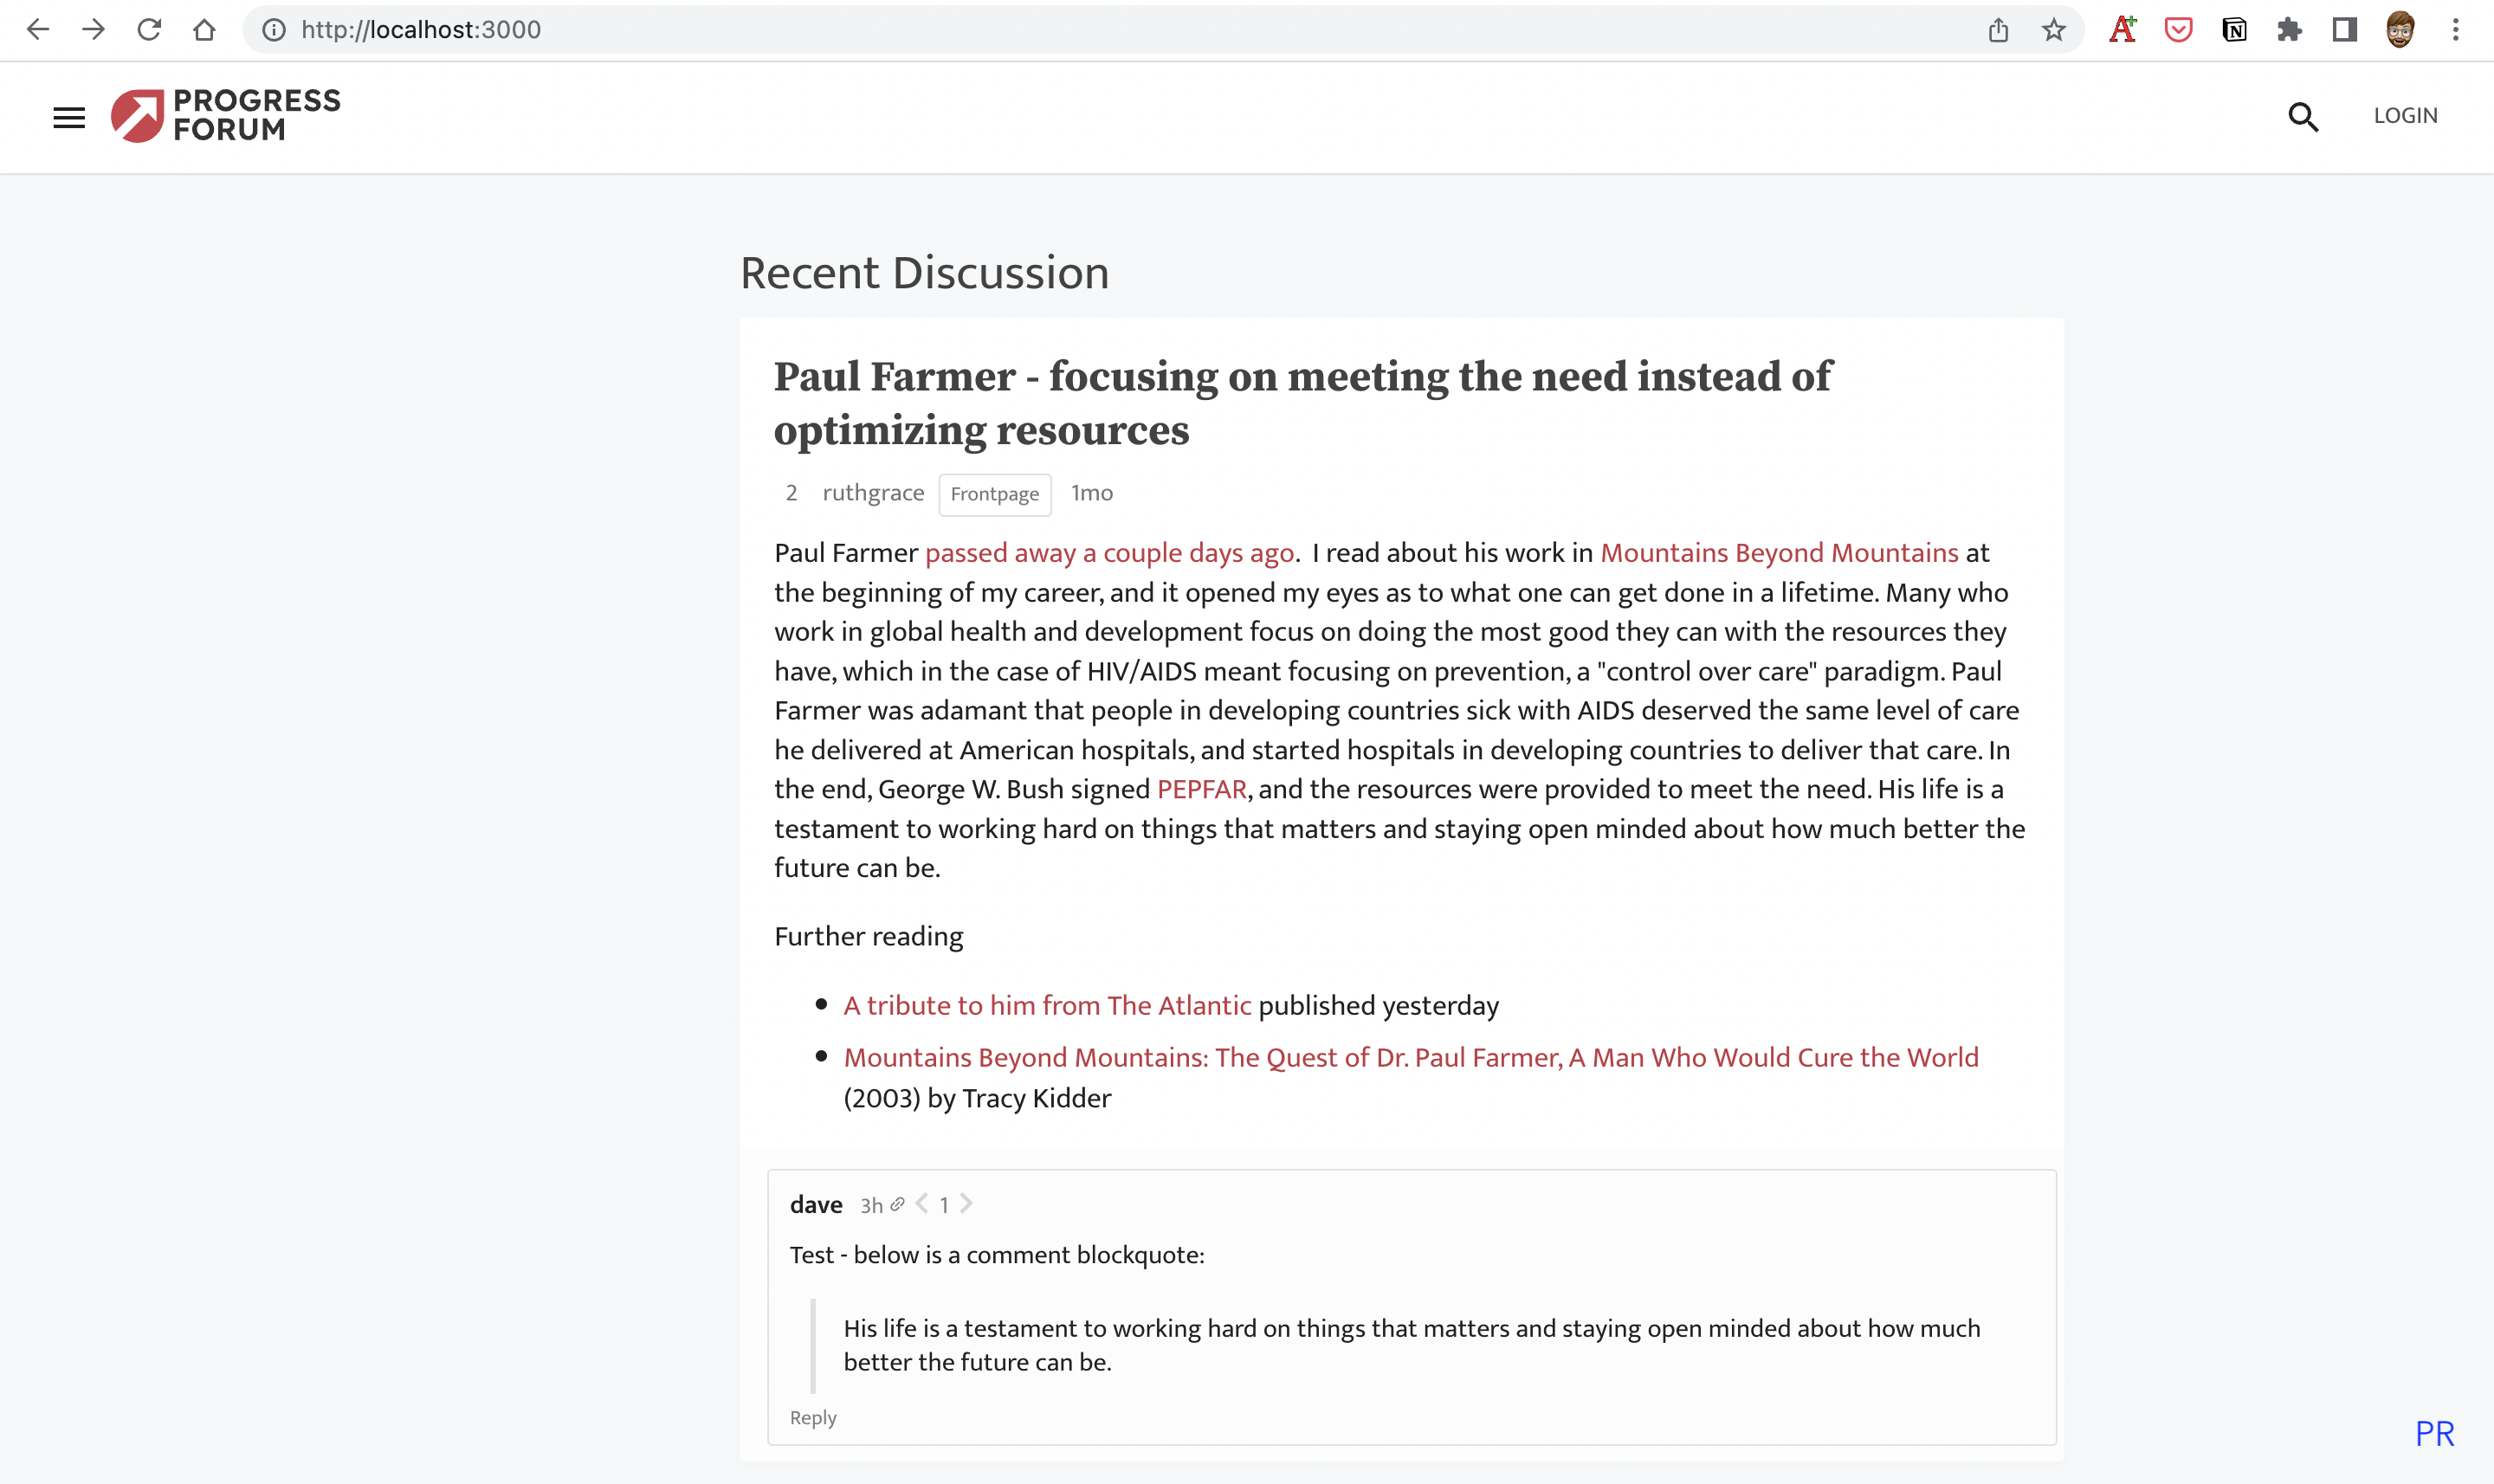2494x1484 pixels.
Task: Toggle the browser side panel
Action: click(2344, 30)
